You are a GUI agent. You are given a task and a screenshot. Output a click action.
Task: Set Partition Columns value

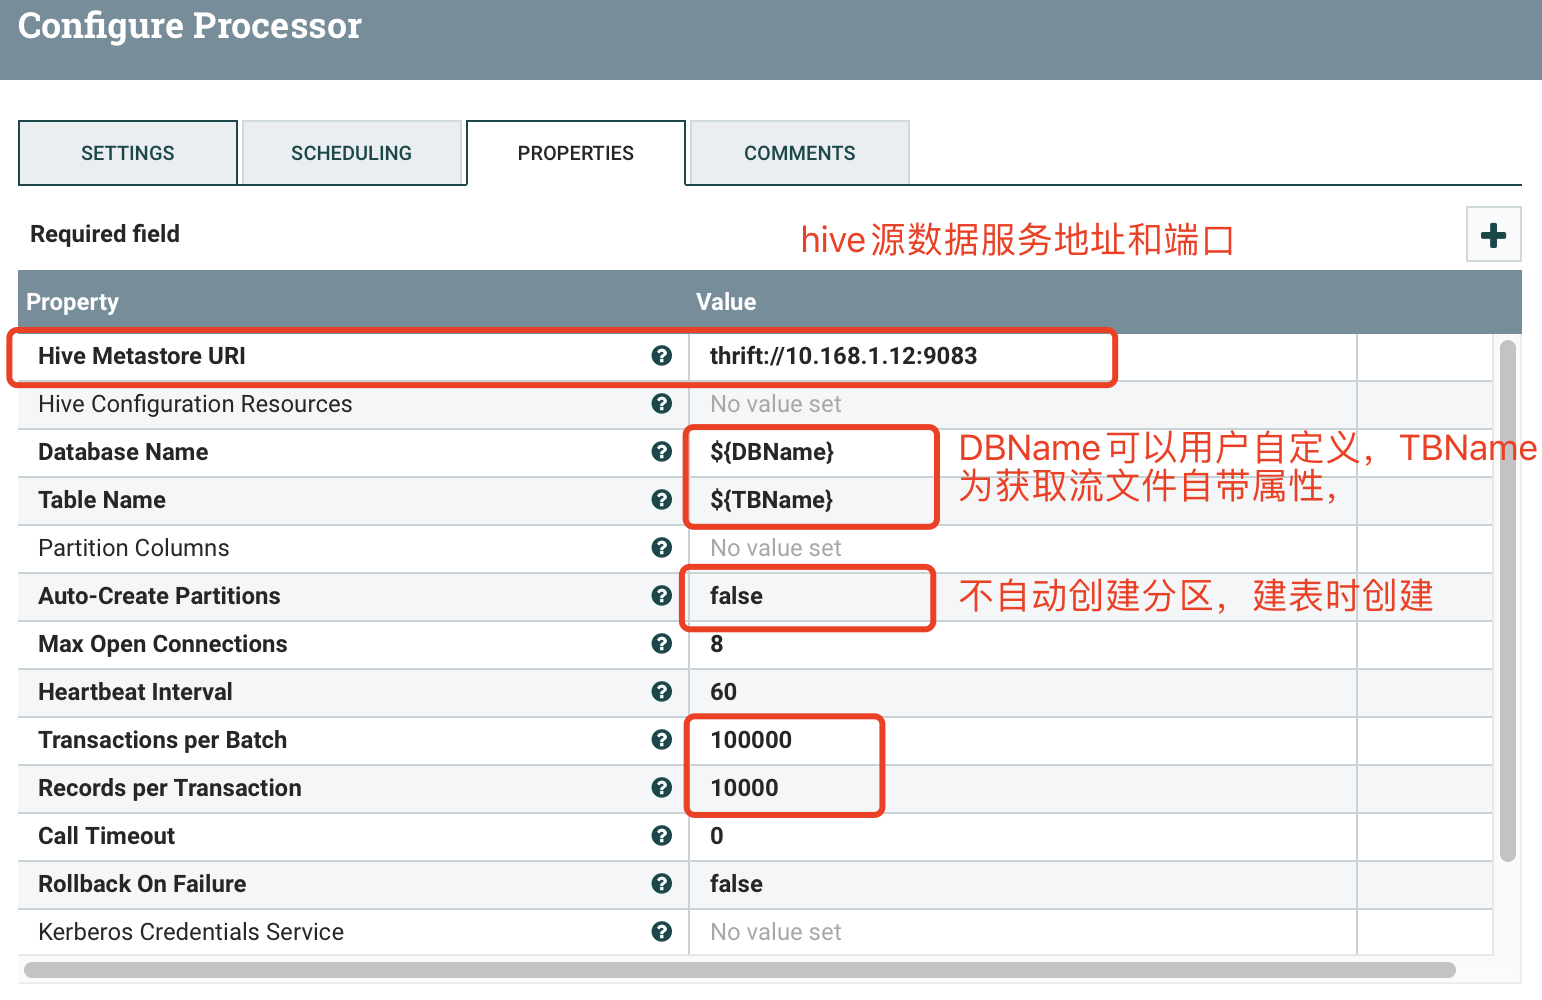click(1022, 548)
